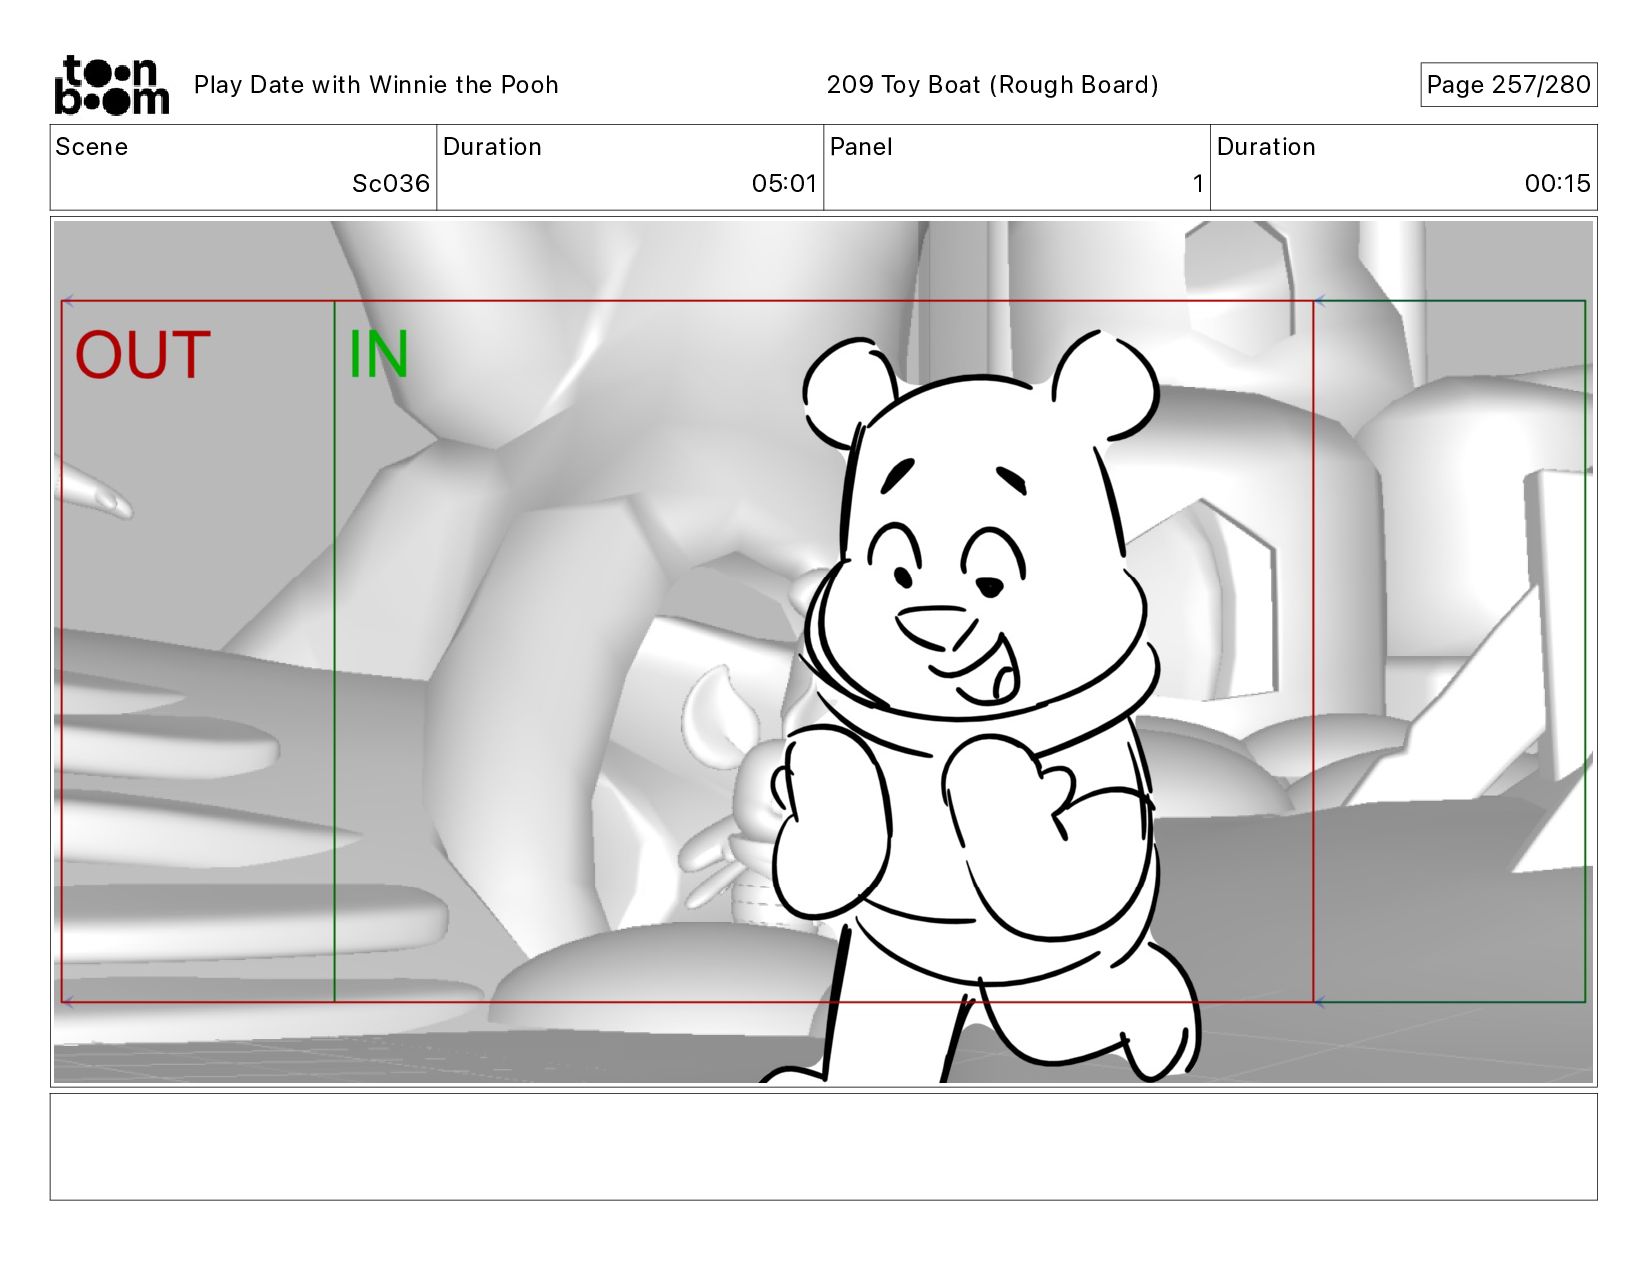This screenshot has width=1650, height=1275.
Task: Click the 'Scene' column label
Action: (x=92, y=147)
